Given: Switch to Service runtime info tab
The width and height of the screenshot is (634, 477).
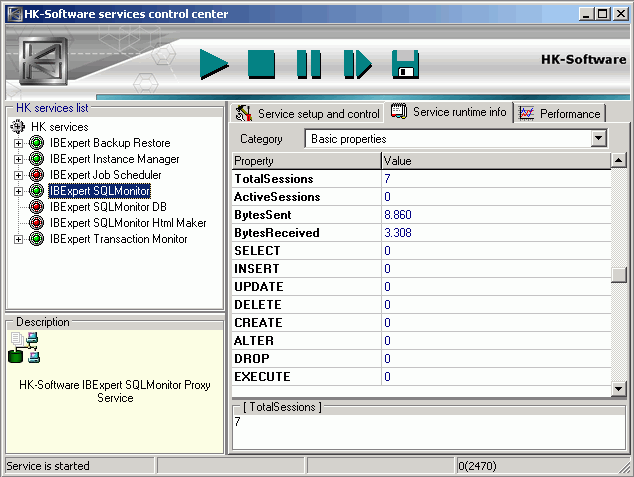Looking at the screenshot, I should pyautogui.click(x=448, y=112).
